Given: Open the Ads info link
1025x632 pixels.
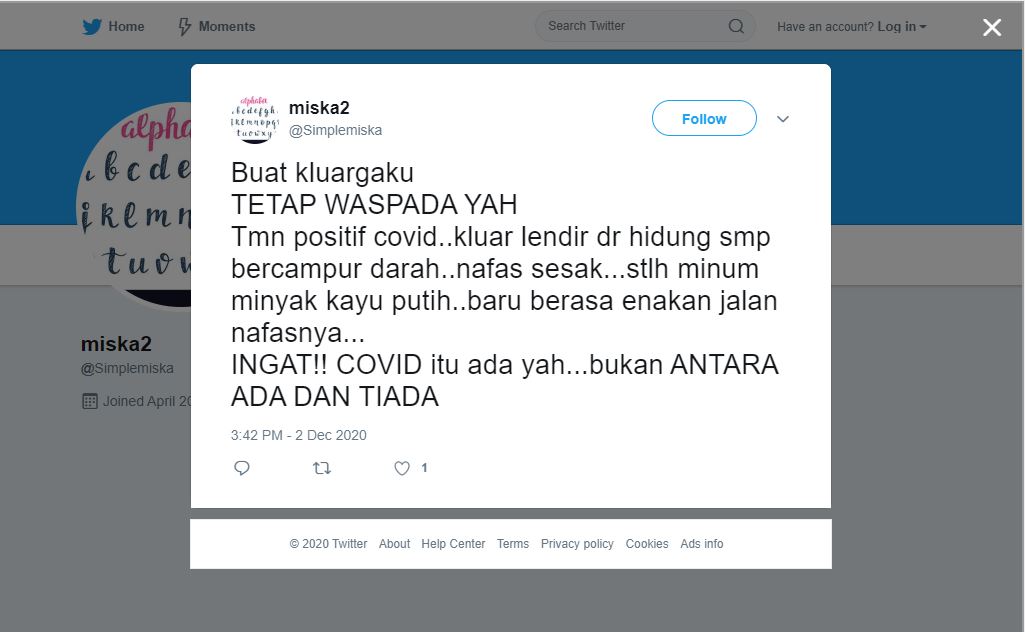Looking at the screenshot, I should (701, 544).
